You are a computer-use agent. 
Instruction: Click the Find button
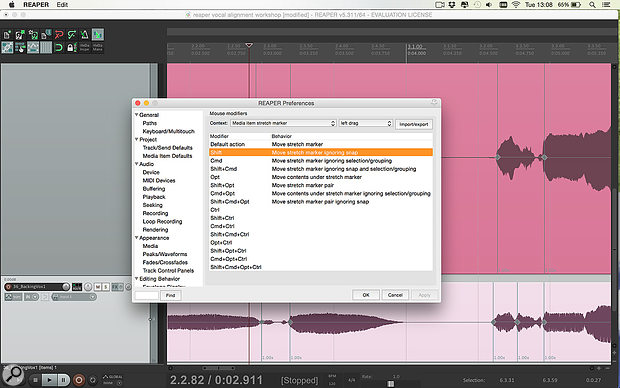[x=170, y=295]
